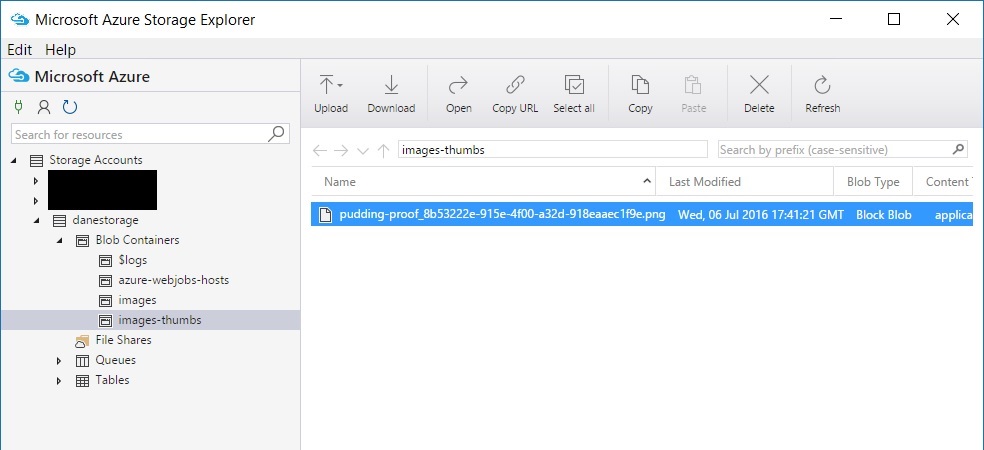Select the File Shares node

click(x=124, y=340)
